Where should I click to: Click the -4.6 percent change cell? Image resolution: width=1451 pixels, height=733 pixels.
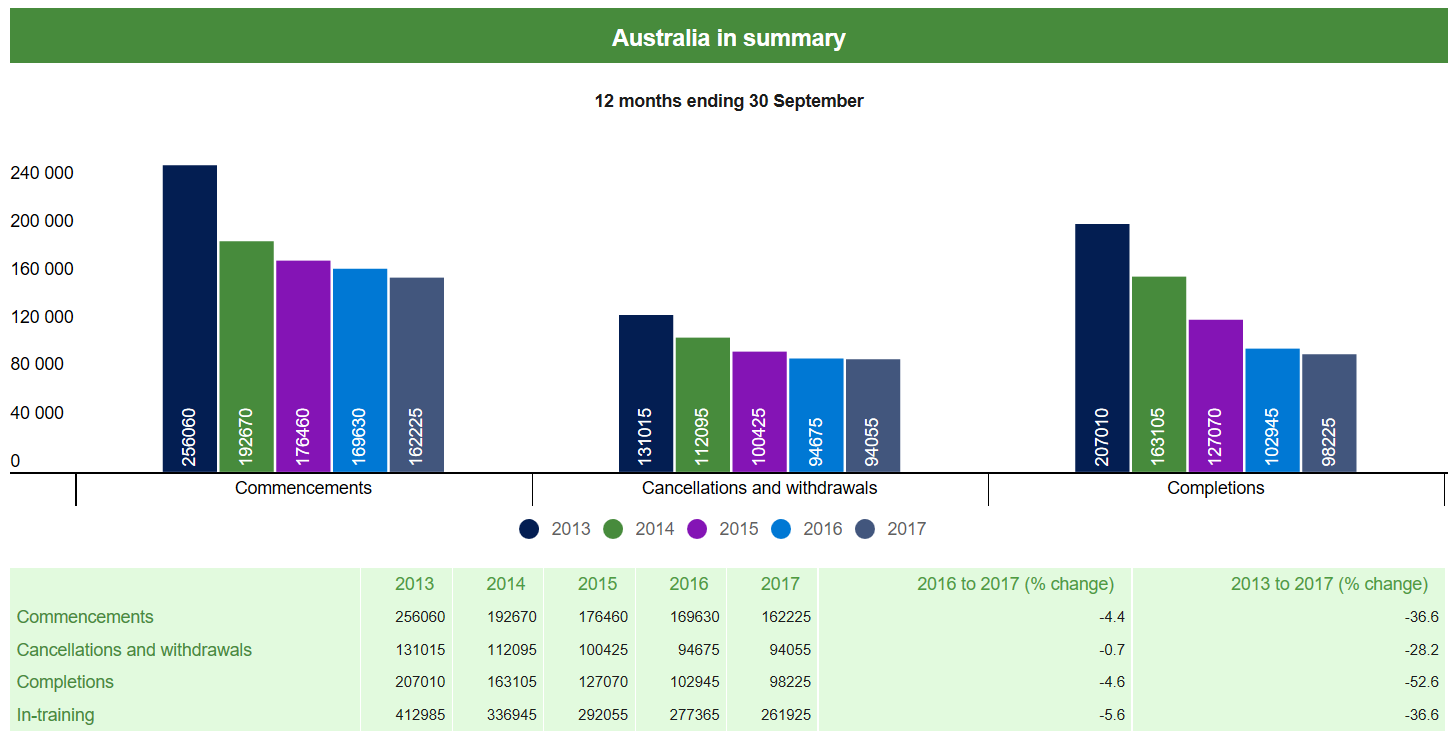(1112, 682)
